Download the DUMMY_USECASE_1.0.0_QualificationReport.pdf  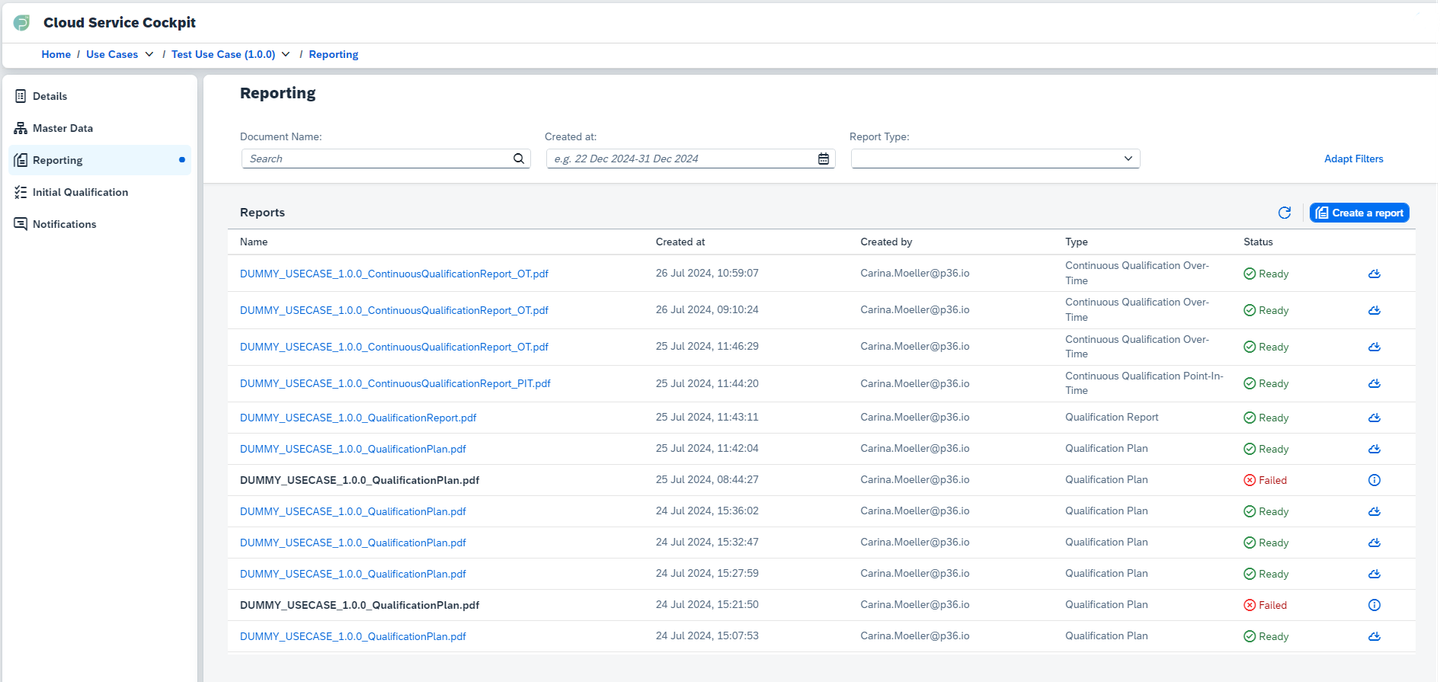(x=1373, y=417)
